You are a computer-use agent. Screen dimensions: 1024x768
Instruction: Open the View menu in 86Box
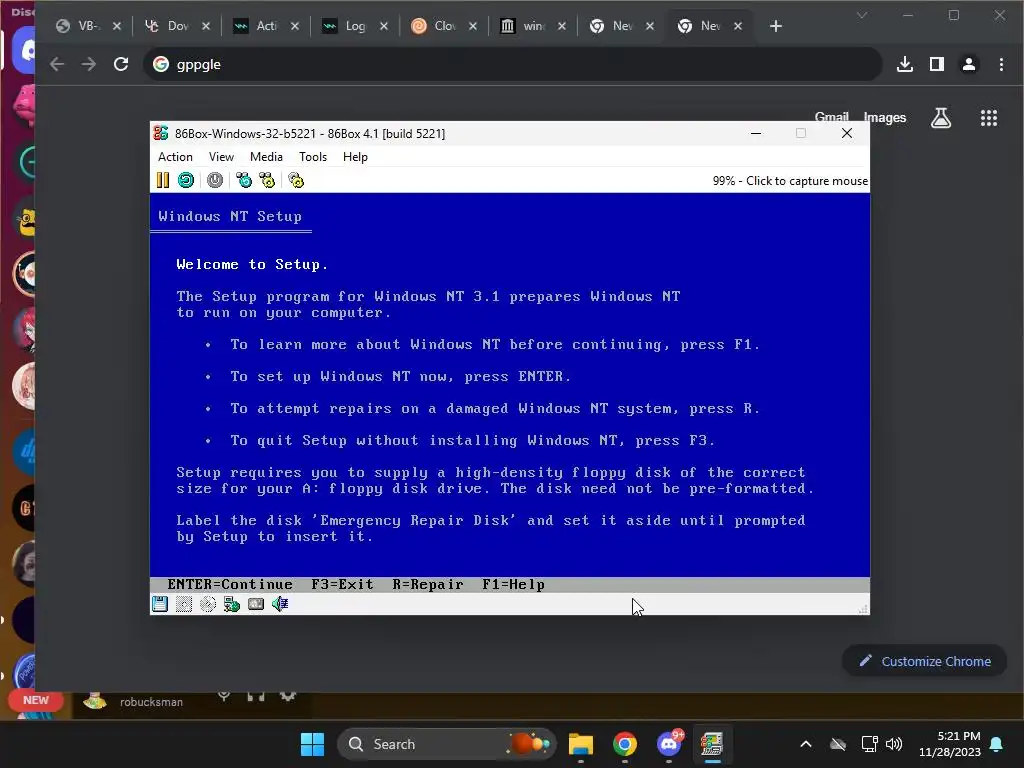click(x=221, y=157)
